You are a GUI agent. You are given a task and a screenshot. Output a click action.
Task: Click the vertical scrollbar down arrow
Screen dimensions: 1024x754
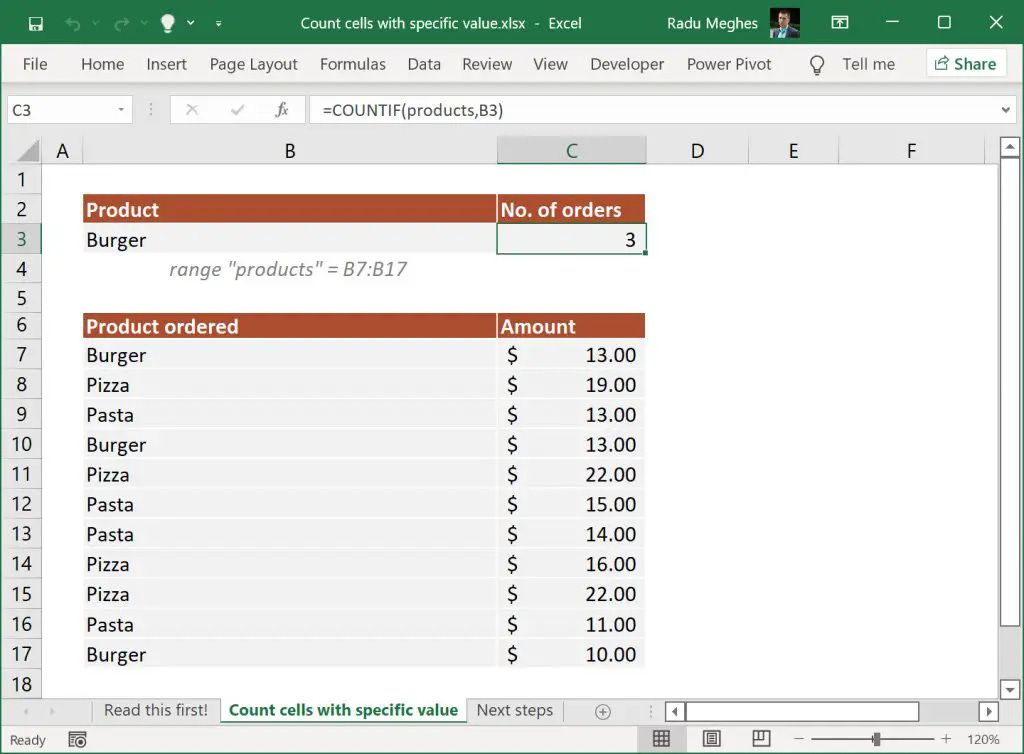pyautogui.click(x=1010, y=689)
